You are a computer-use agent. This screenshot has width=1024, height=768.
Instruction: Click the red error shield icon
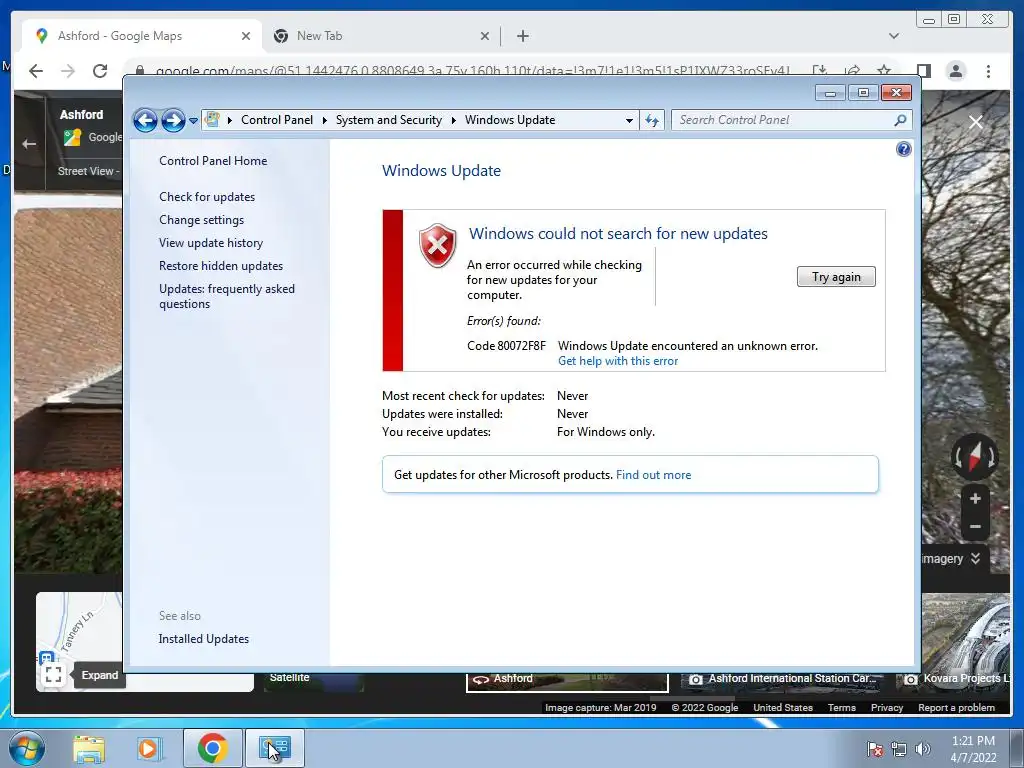[x=438, y=246]
